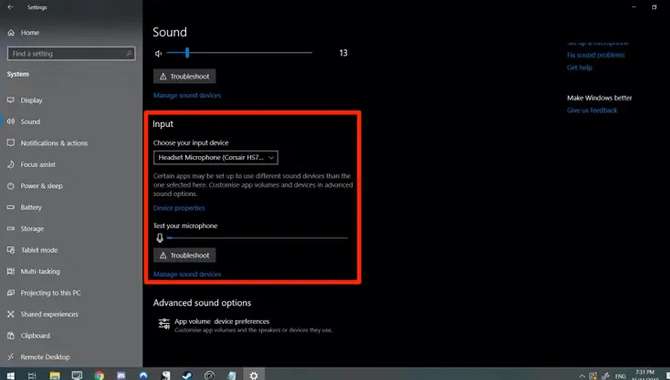Screen dimensions: 670x380
Task: Open the Give us feedback link
Action: [592, 110]
